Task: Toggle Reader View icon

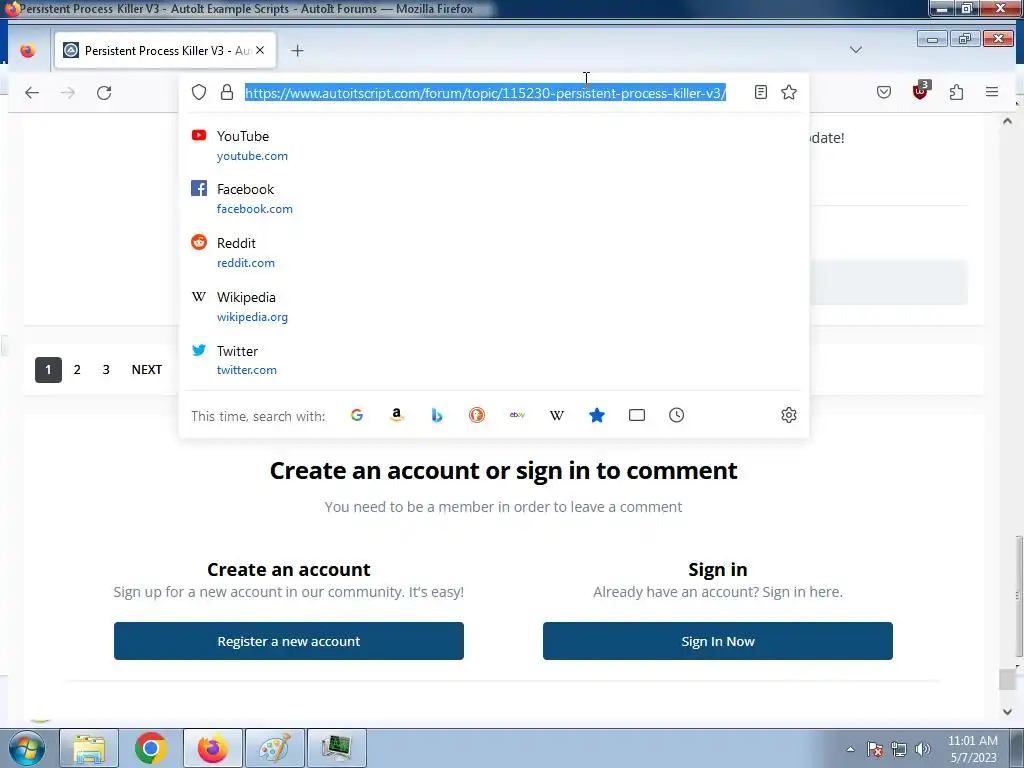Action: tap(761, 92)
